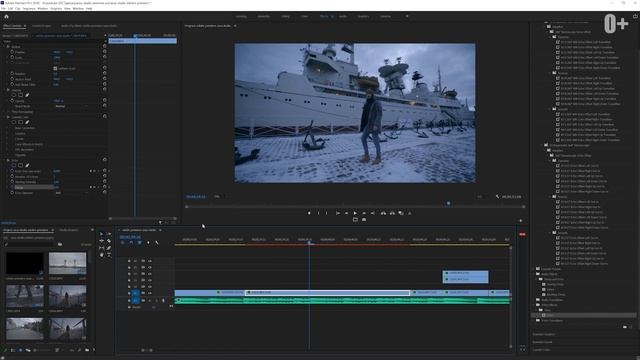This screenshot has height=360, width=640.
Task: Switch to Editing workspace tab
Action: pyautogui.click(x=285, y=16)
